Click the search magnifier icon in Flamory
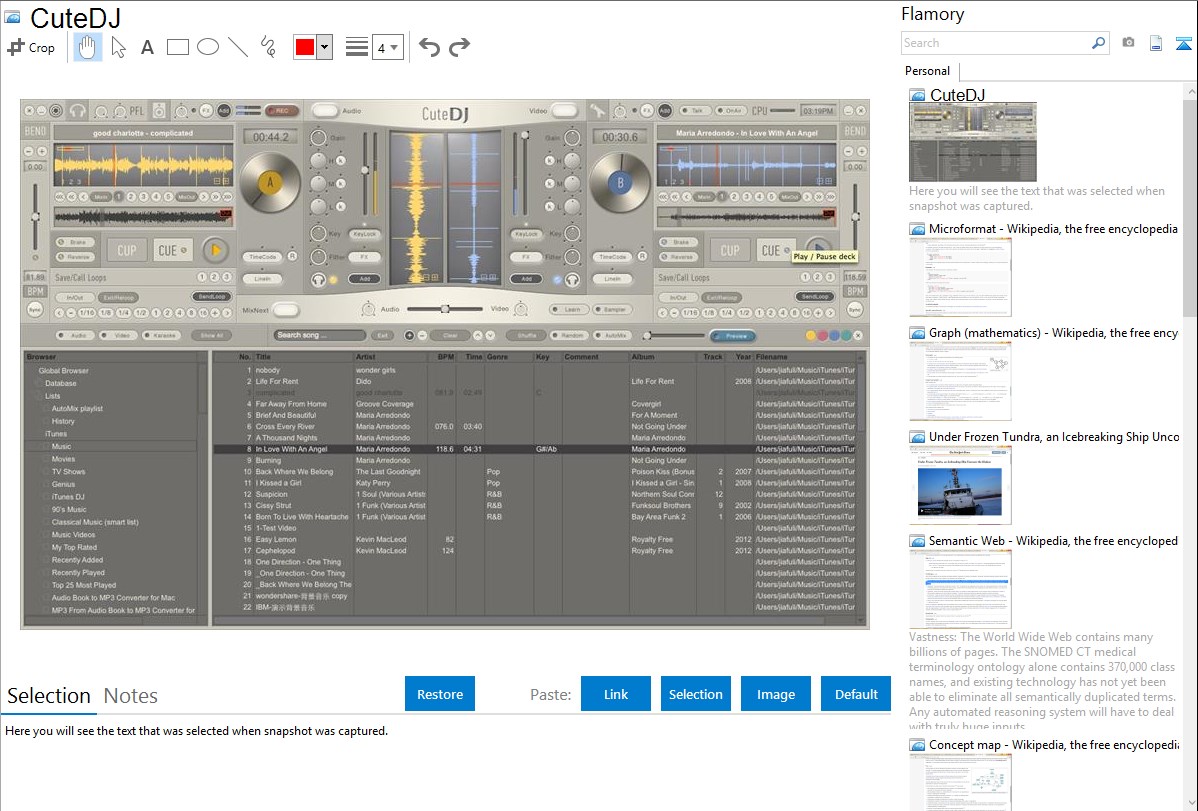This screenshot has width=1198, height=811. point(1098,43)
